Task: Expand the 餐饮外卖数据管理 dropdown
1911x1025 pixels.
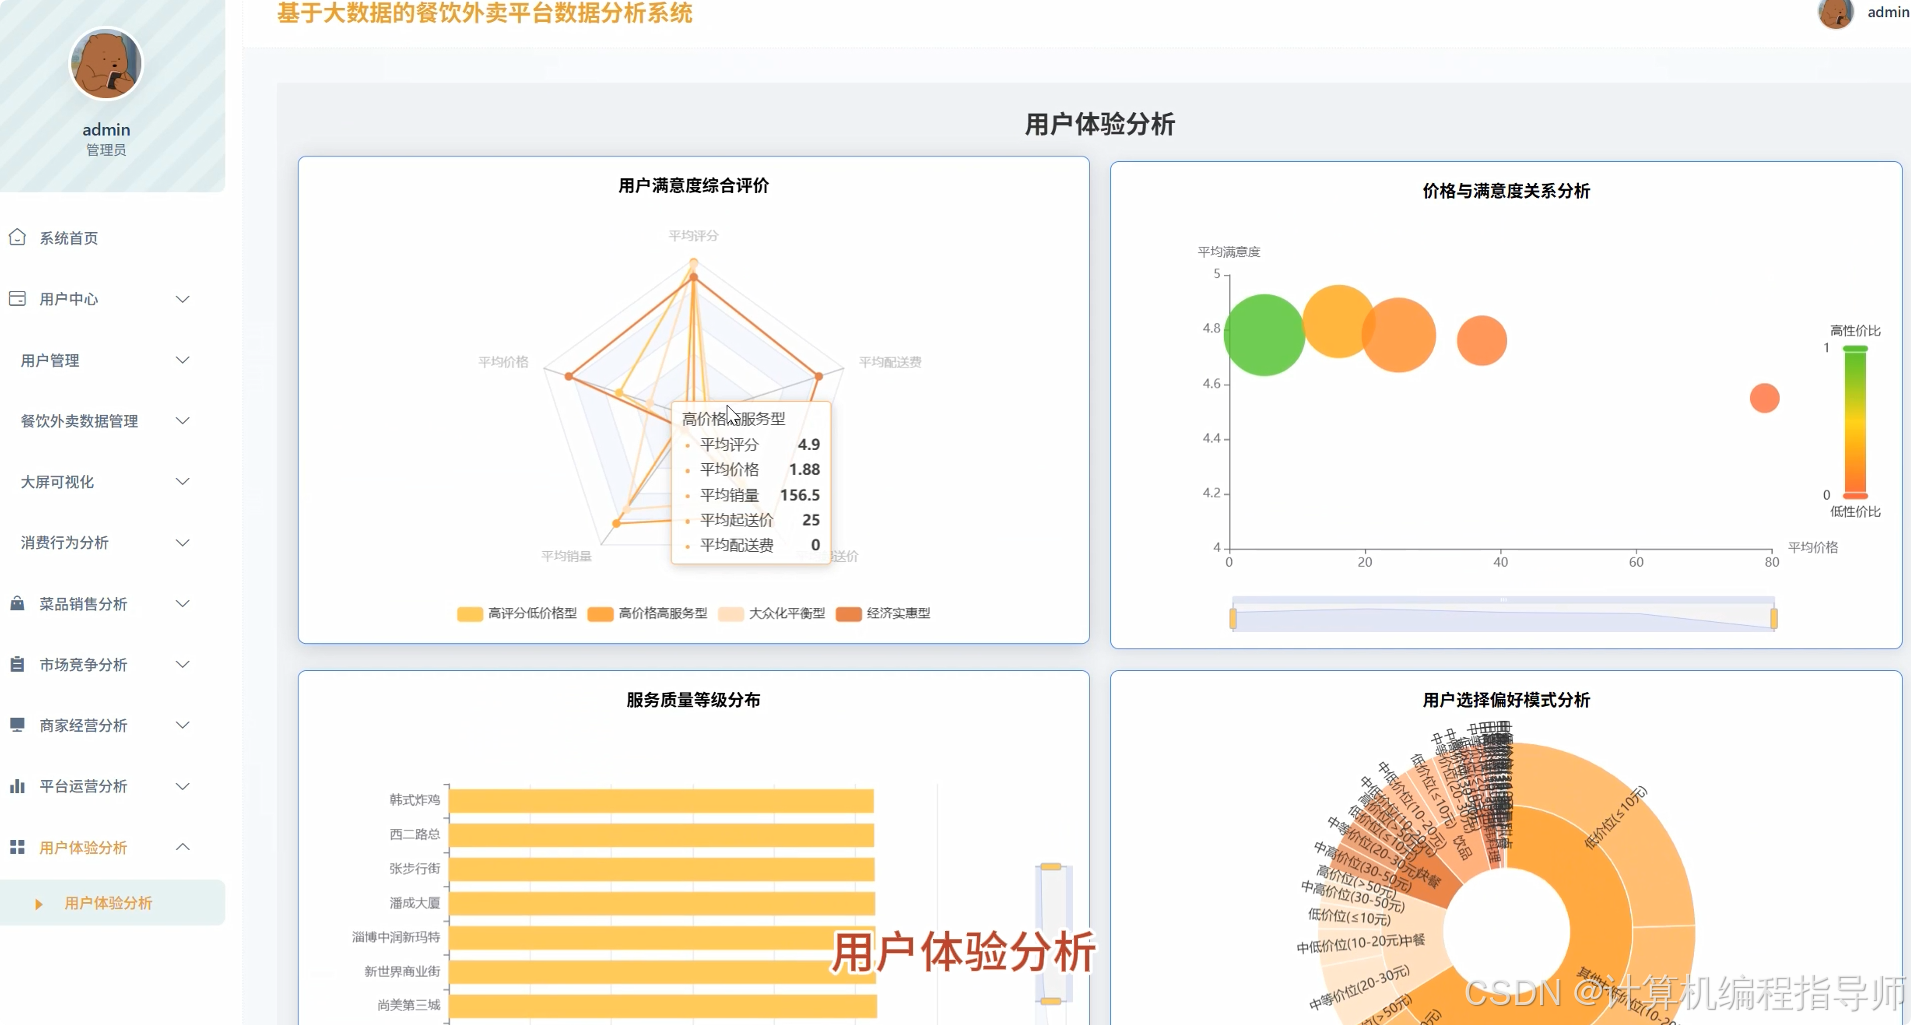Action: [x=100, y=420]
